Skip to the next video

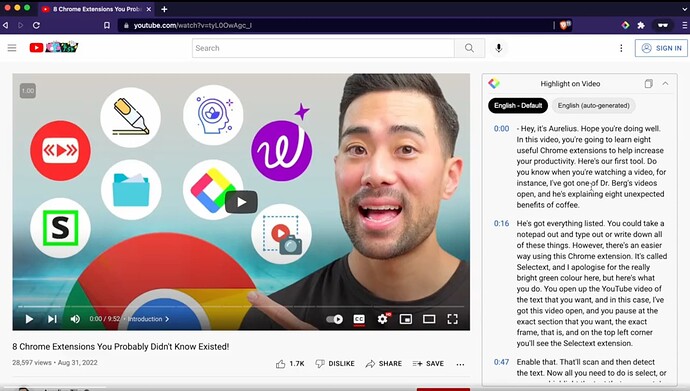pyautogui.click(x=52, y=319)
